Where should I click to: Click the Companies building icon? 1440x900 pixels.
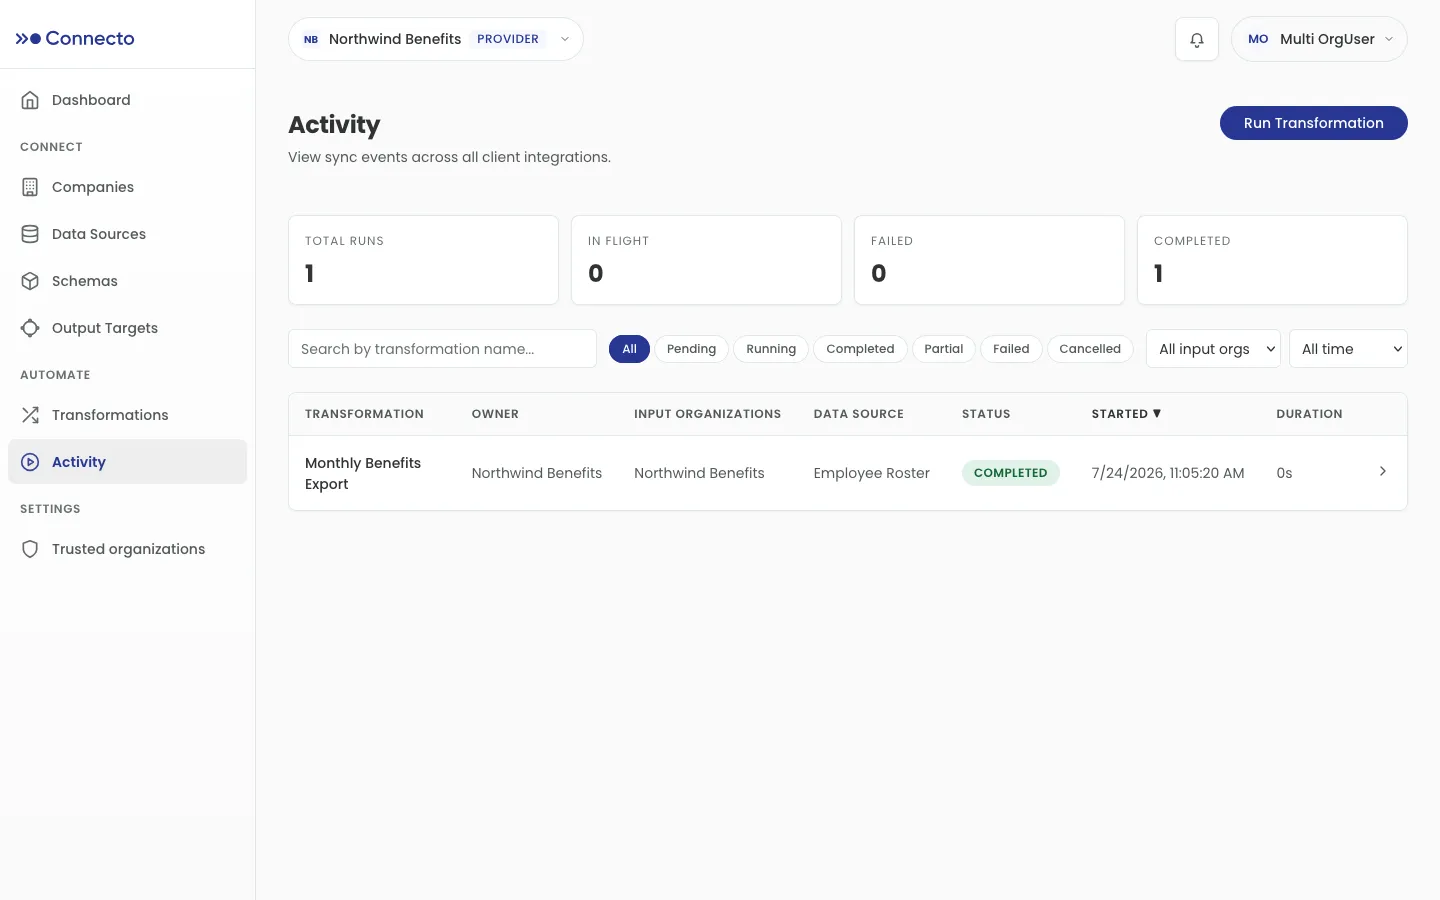(30, 187)
